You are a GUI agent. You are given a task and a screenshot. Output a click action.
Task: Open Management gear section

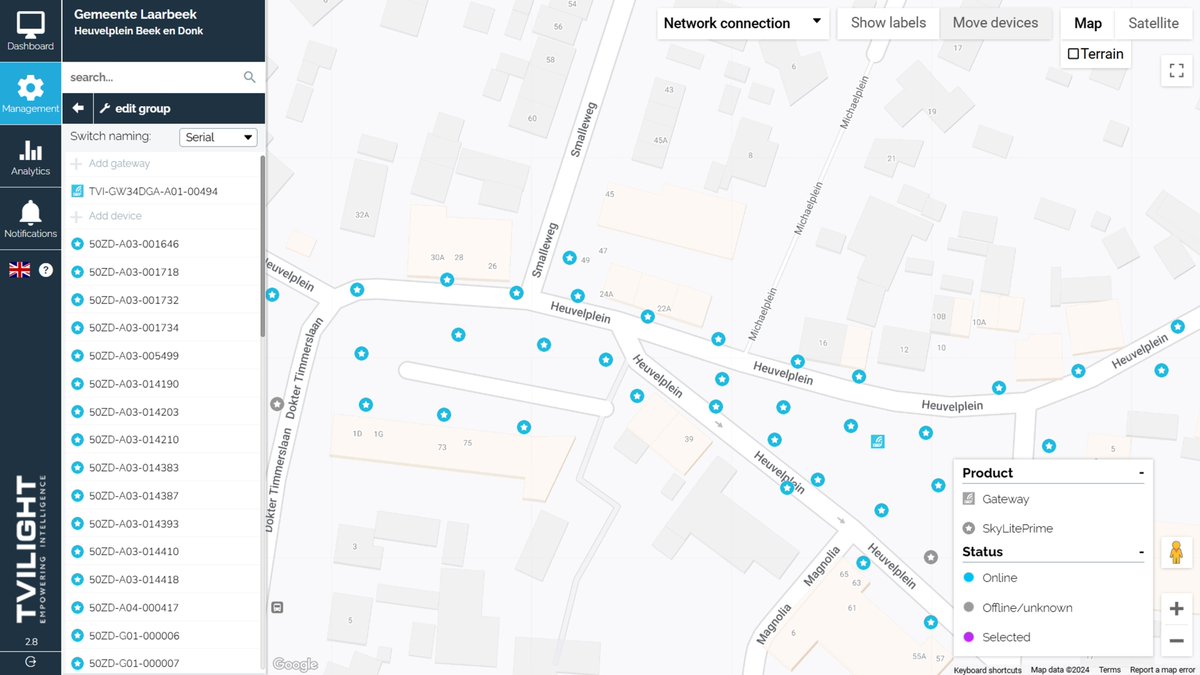pos(30,93)
